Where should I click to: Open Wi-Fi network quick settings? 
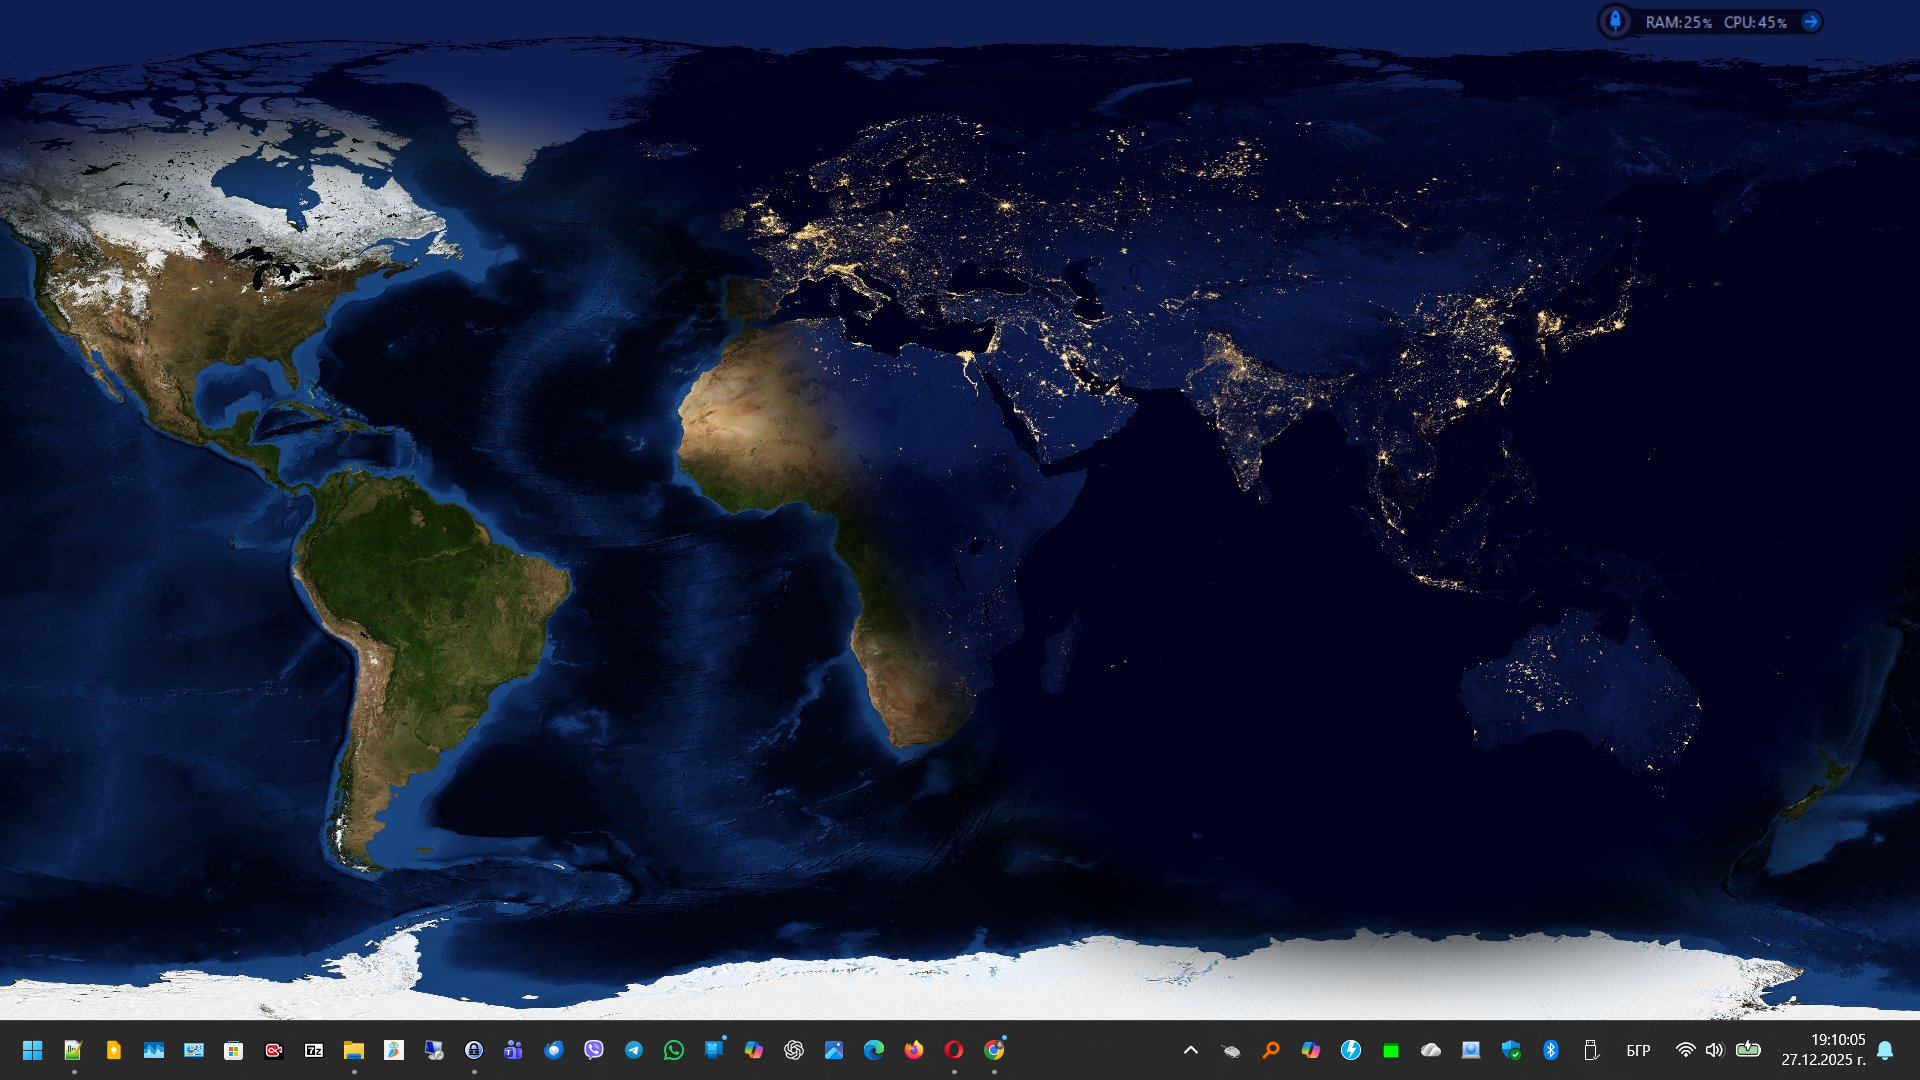click(1685, 1050)
